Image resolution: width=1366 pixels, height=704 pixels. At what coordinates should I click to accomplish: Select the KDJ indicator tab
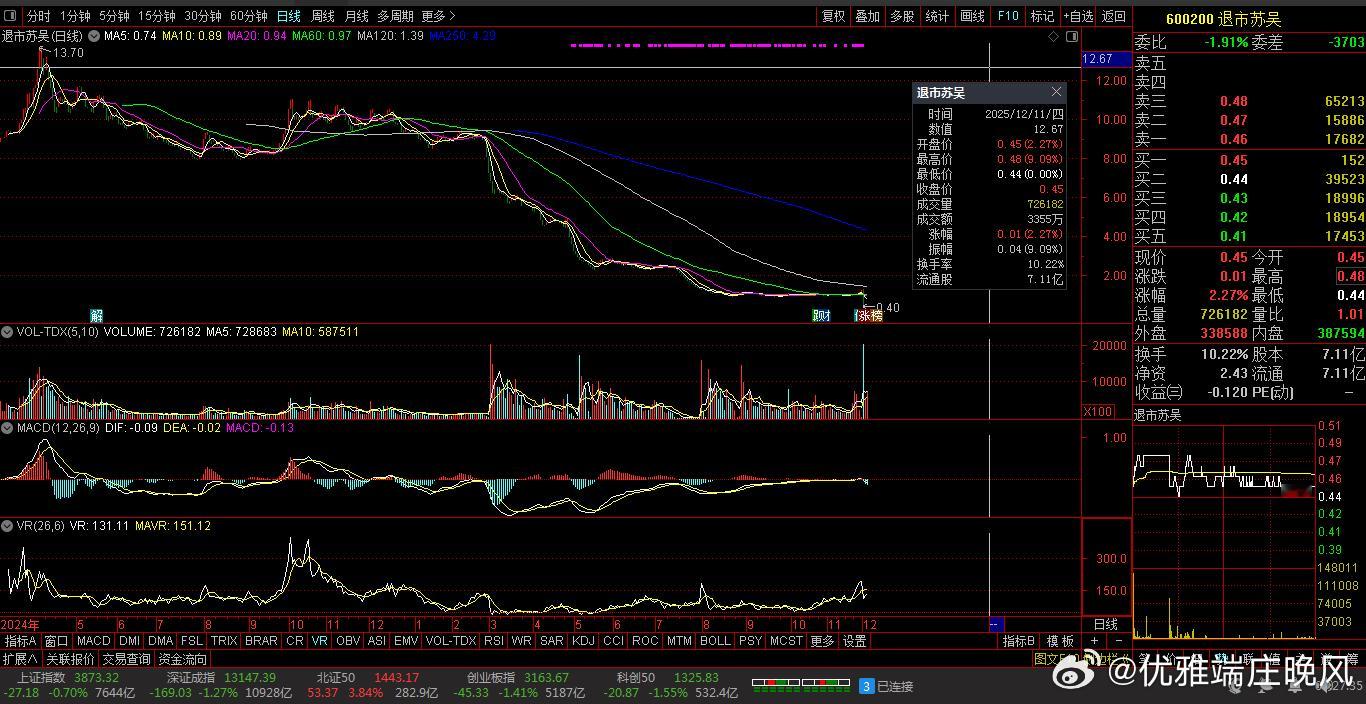coord(583,641)
